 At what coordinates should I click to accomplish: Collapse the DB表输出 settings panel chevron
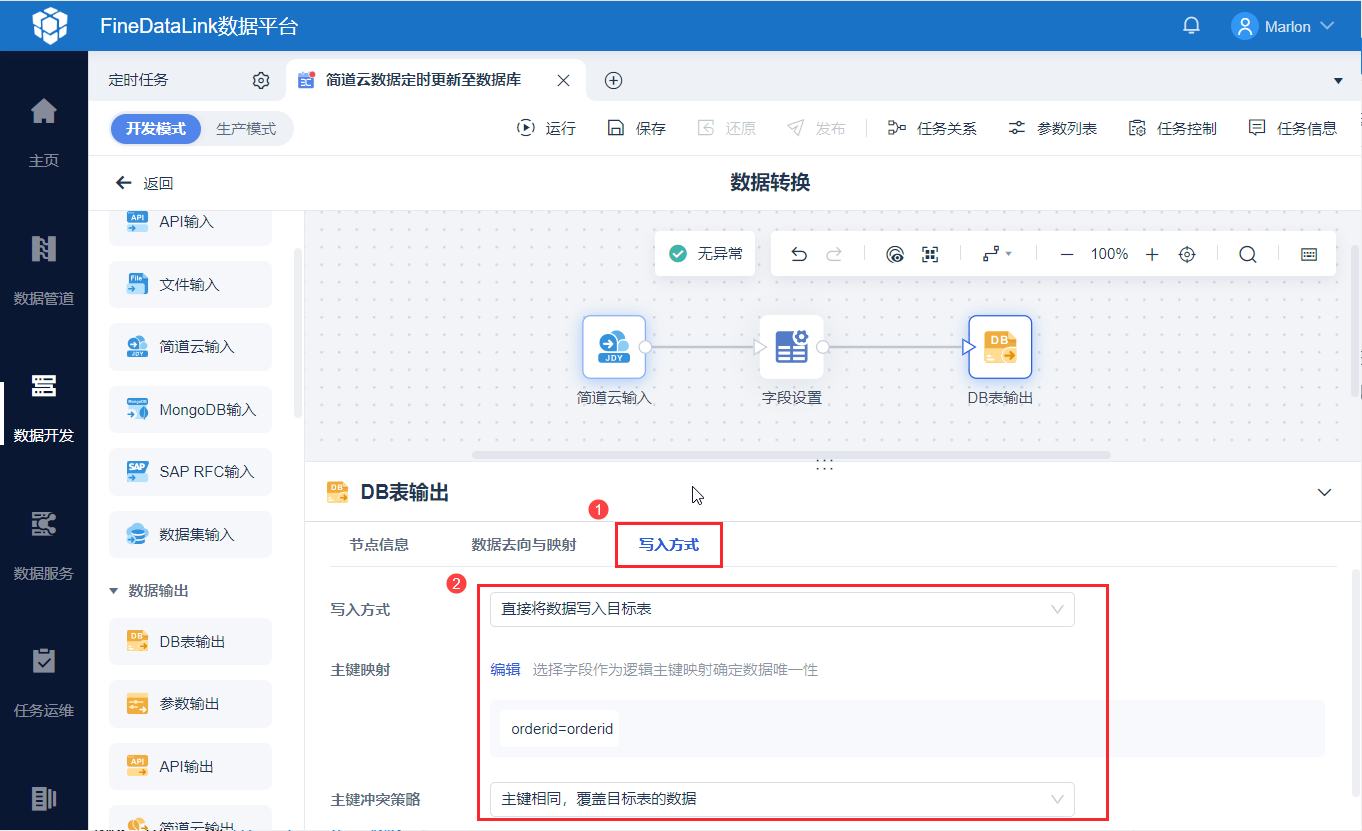pyautogui.click(x=1325, y=492)
